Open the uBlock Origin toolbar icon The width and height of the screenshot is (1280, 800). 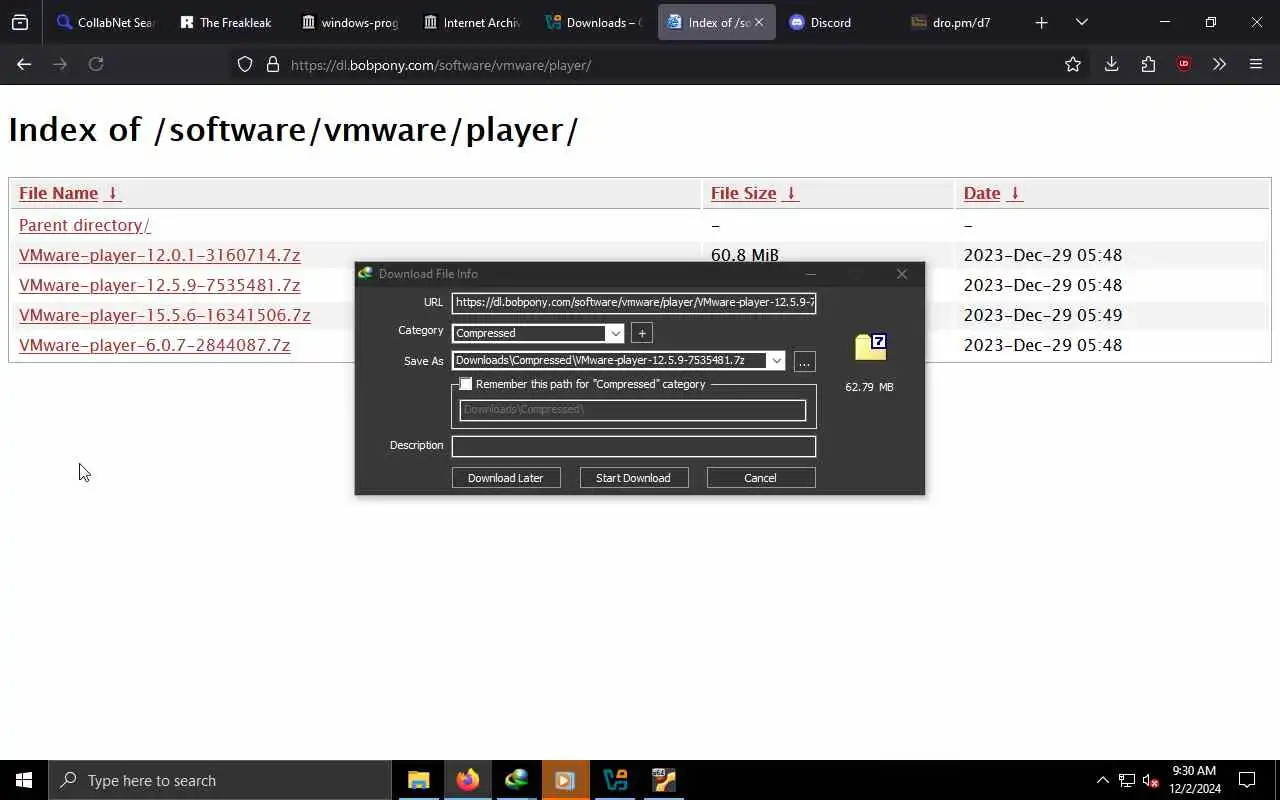pos(1184,64)
